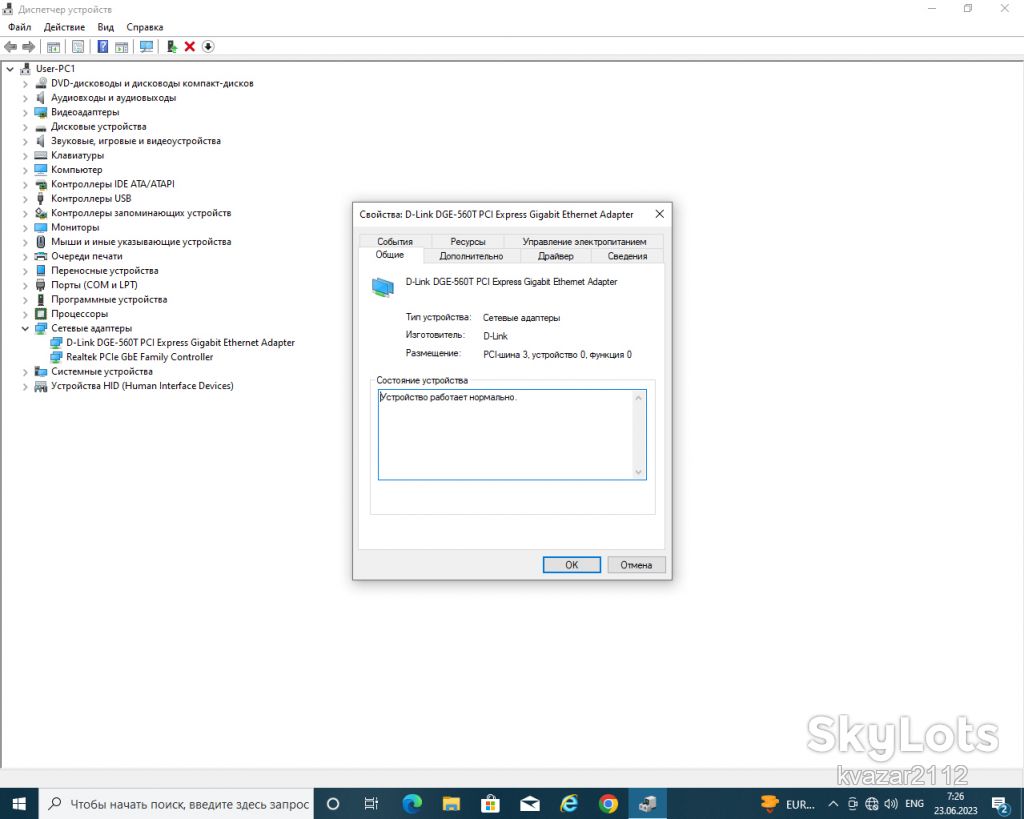The width and height of the screenshot is (1024, 819).
Task: Switch to the Драйвер tab
Action: [x=556, y=256]
